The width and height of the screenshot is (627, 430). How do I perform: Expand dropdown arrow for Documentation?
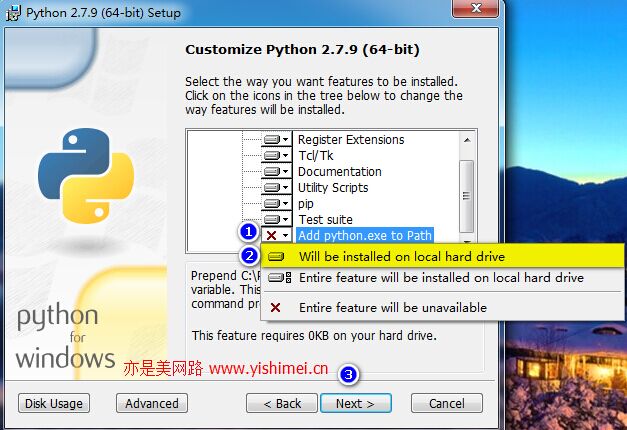click(x=286, y=172)
